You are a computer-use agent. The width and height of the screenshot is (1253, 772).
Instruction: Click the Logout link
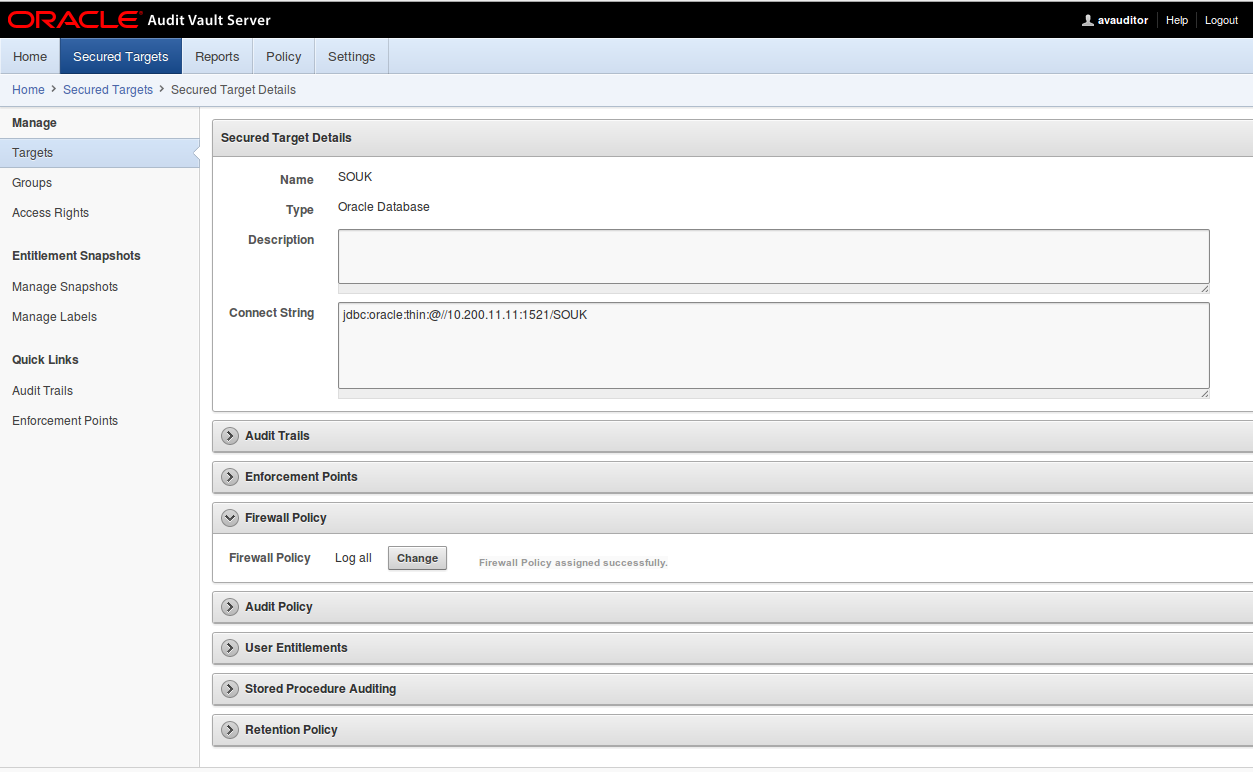click(1221, 20)
